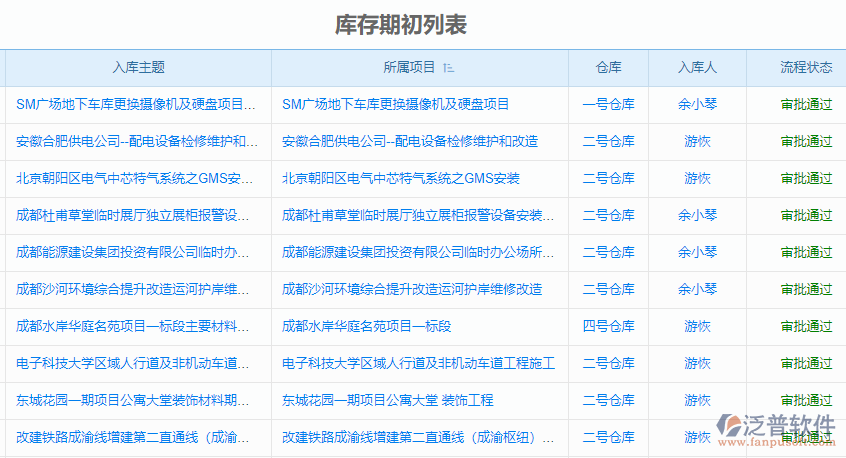
Task: Open 安徽合肥供电公司 link in 入库主题 column
Action: (x=136, y=141)
